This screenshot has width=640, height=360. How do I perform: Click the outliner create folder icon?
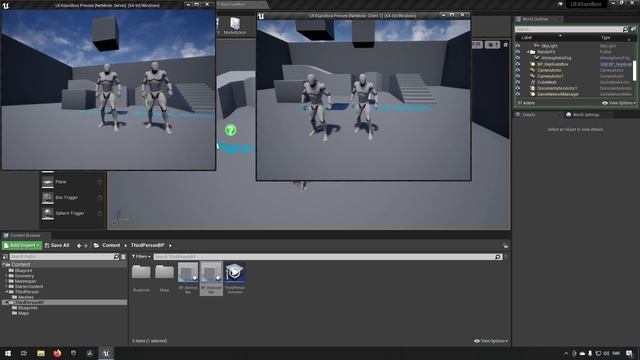tap(633, 29)
